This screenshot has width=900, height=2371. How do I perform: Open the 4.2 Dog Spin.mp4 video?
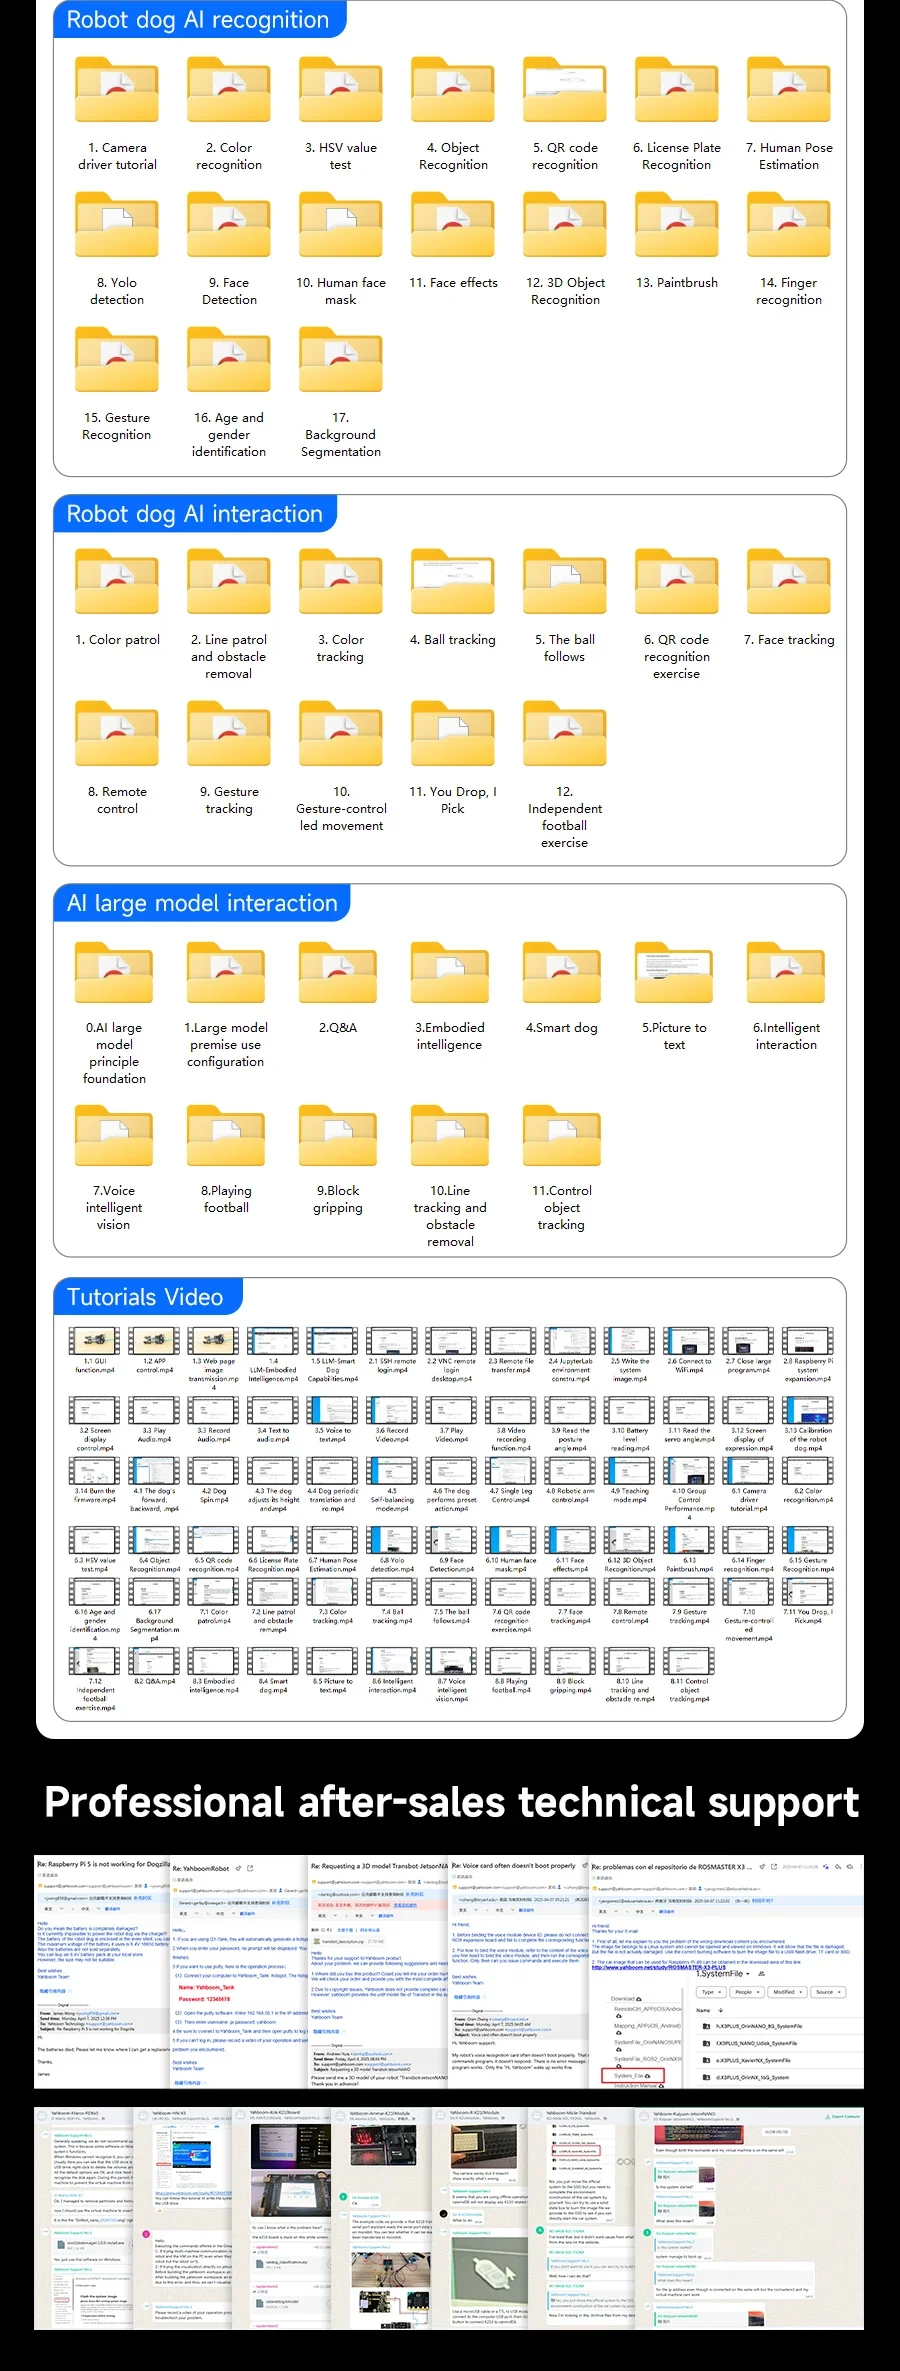click(214, 1470)
